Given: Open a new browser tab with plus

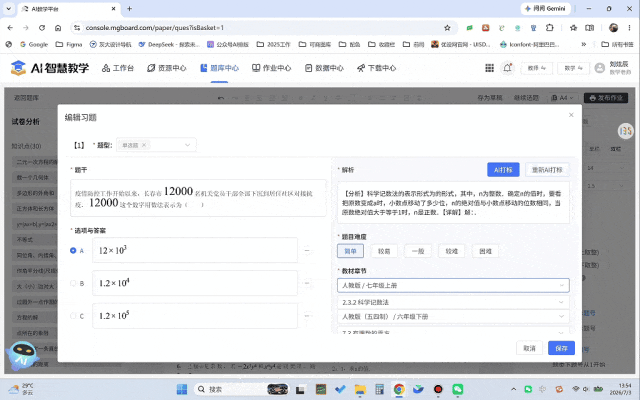Looking at the screenshot, I should [129, 9].
